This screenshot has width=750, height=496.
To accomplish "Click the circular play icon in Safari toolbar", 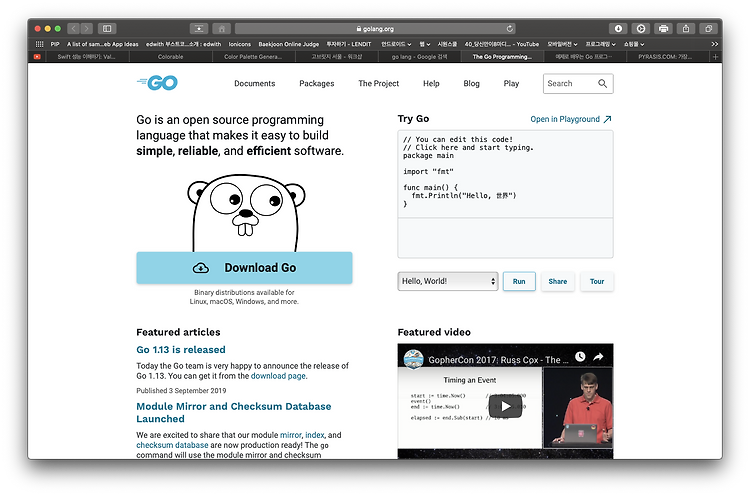I will point(640,29).
